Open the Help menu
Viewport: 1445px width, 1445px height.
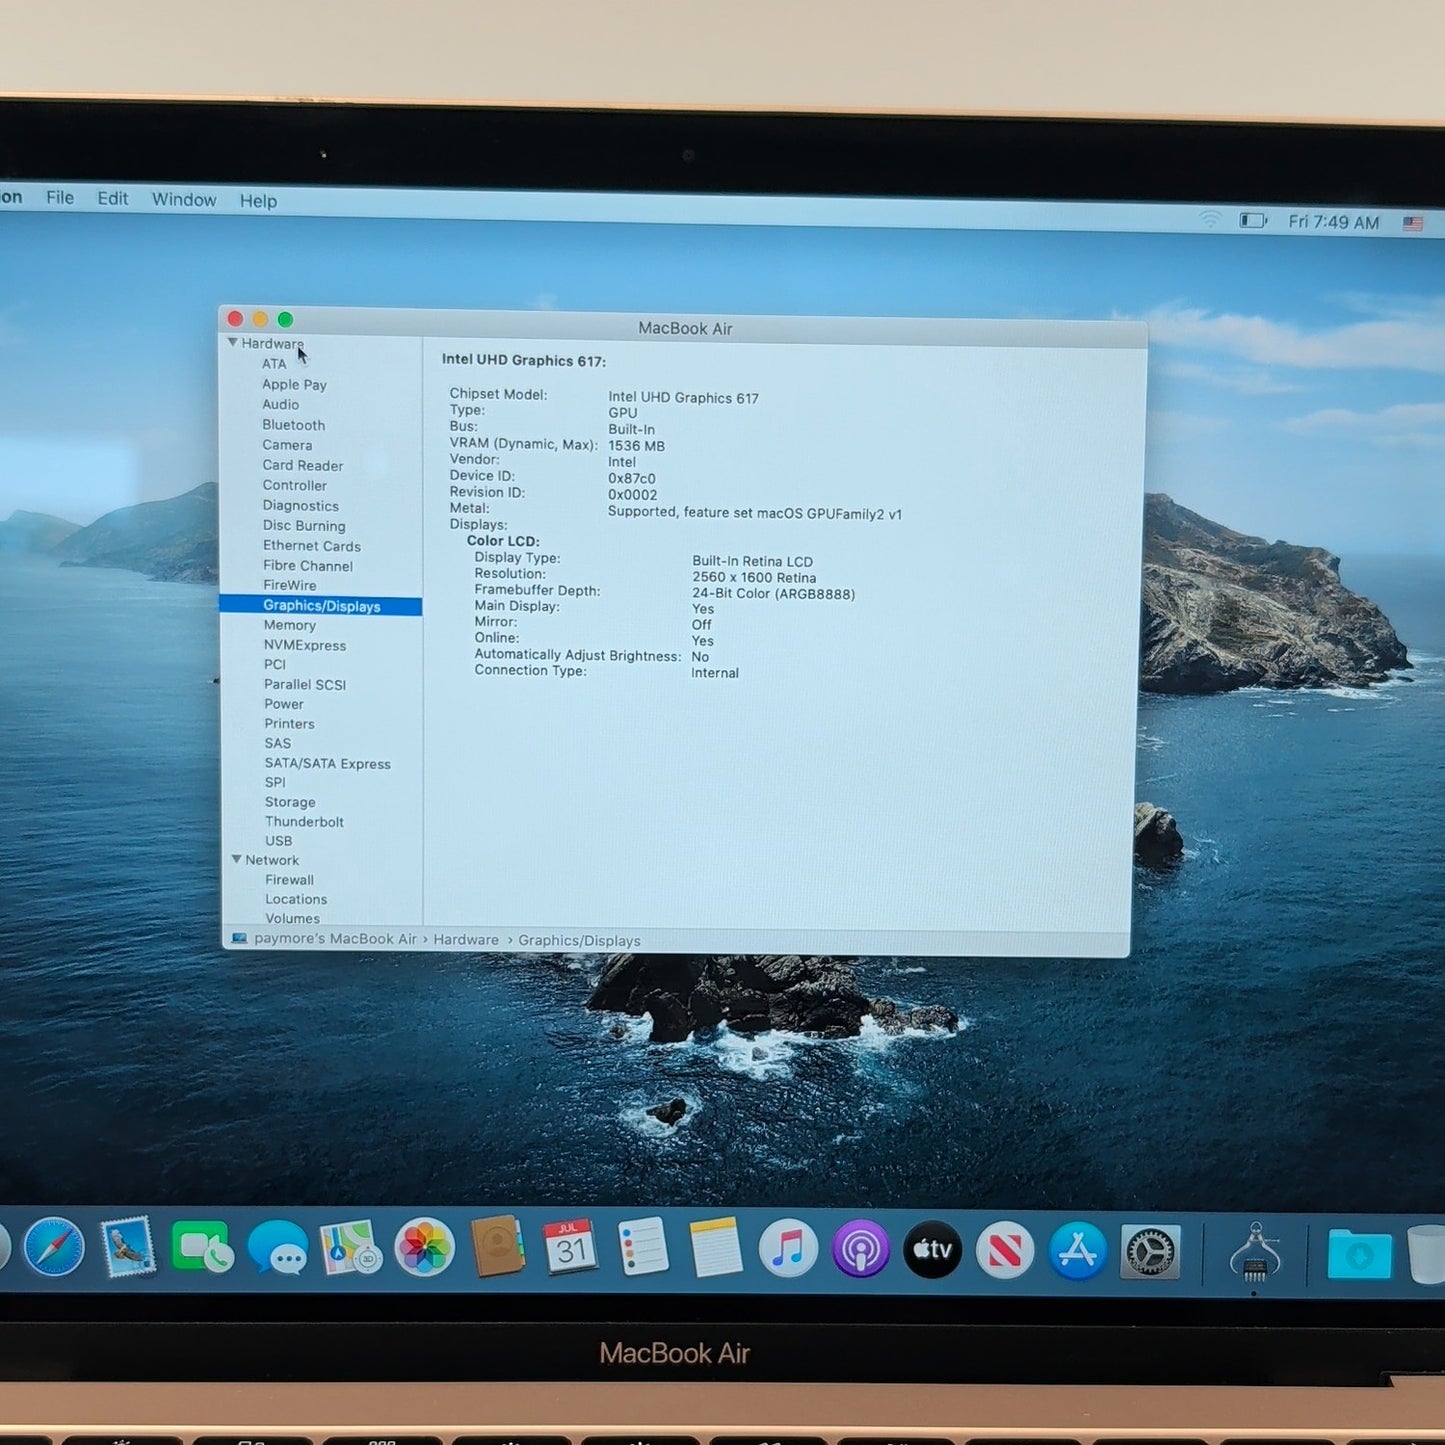point(258,201)
